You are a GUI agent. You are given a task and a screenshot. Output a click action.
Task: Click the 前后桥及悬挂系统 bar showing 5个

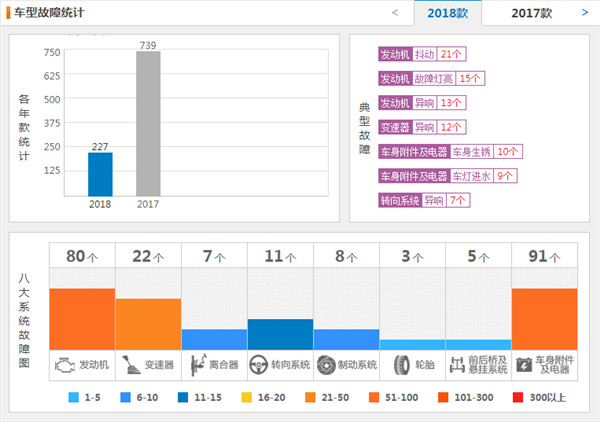478,345
